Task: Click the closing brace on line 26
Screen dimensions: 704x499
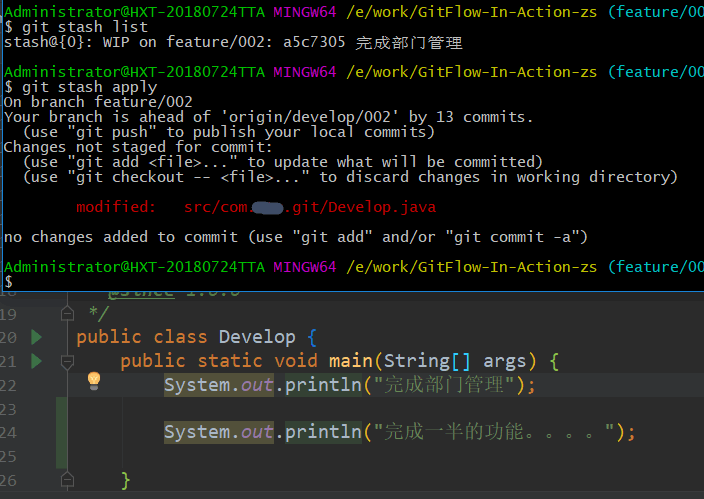Action: [x=126, y=481]
